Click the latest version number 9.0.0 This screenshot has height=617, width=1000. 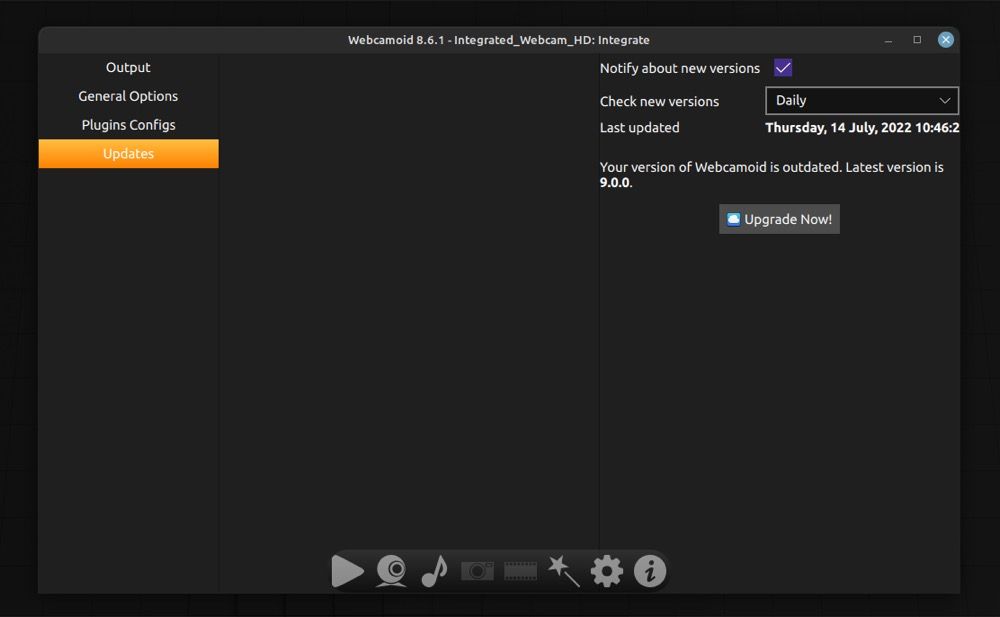tap(615, 182)
